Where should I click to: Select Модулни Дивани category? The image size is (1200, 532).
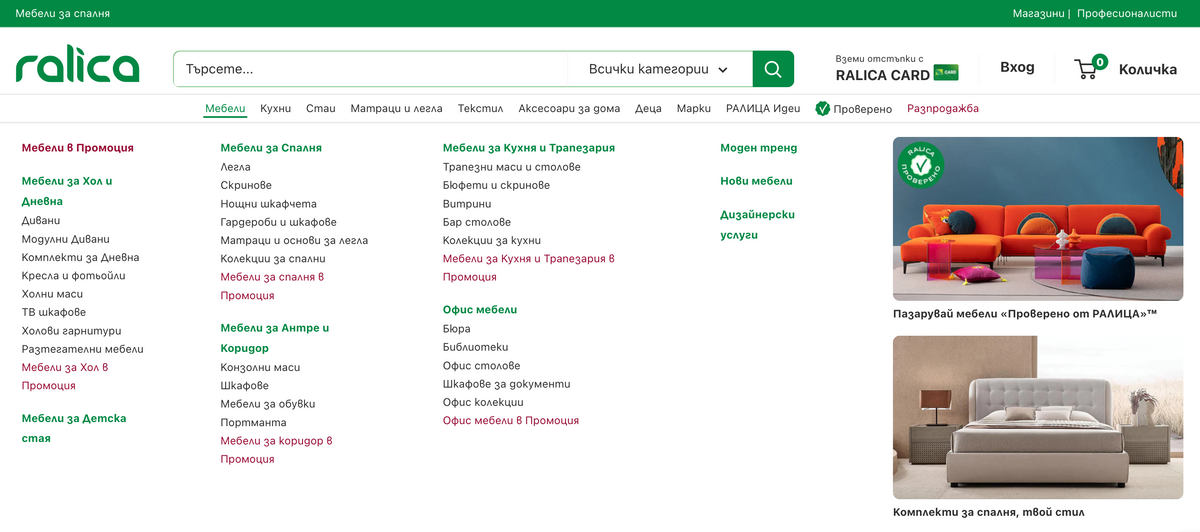pyautogui.click(x=66, y=239)
